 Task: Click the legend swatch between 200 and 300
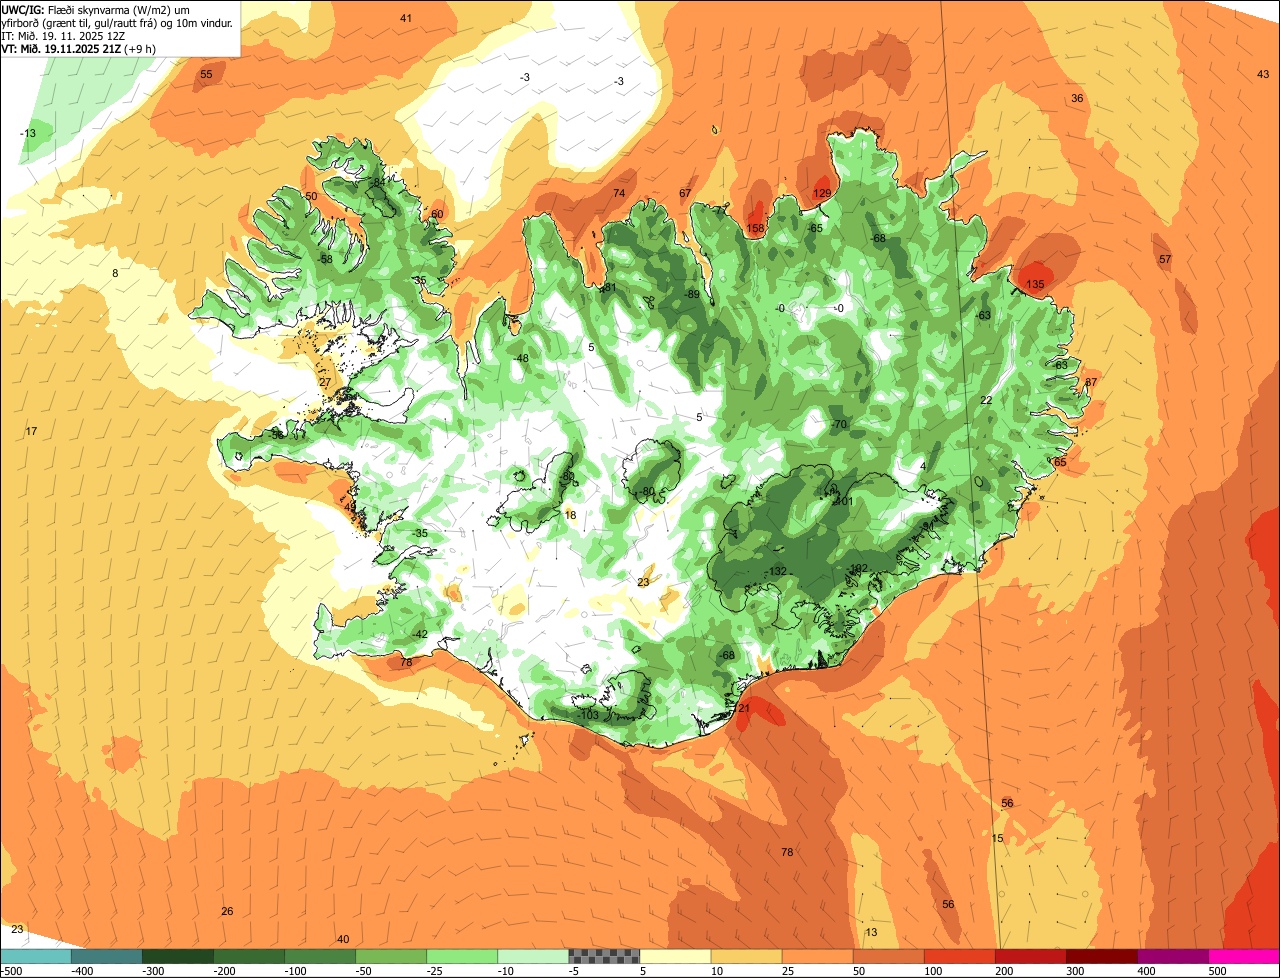[1030, 956]
